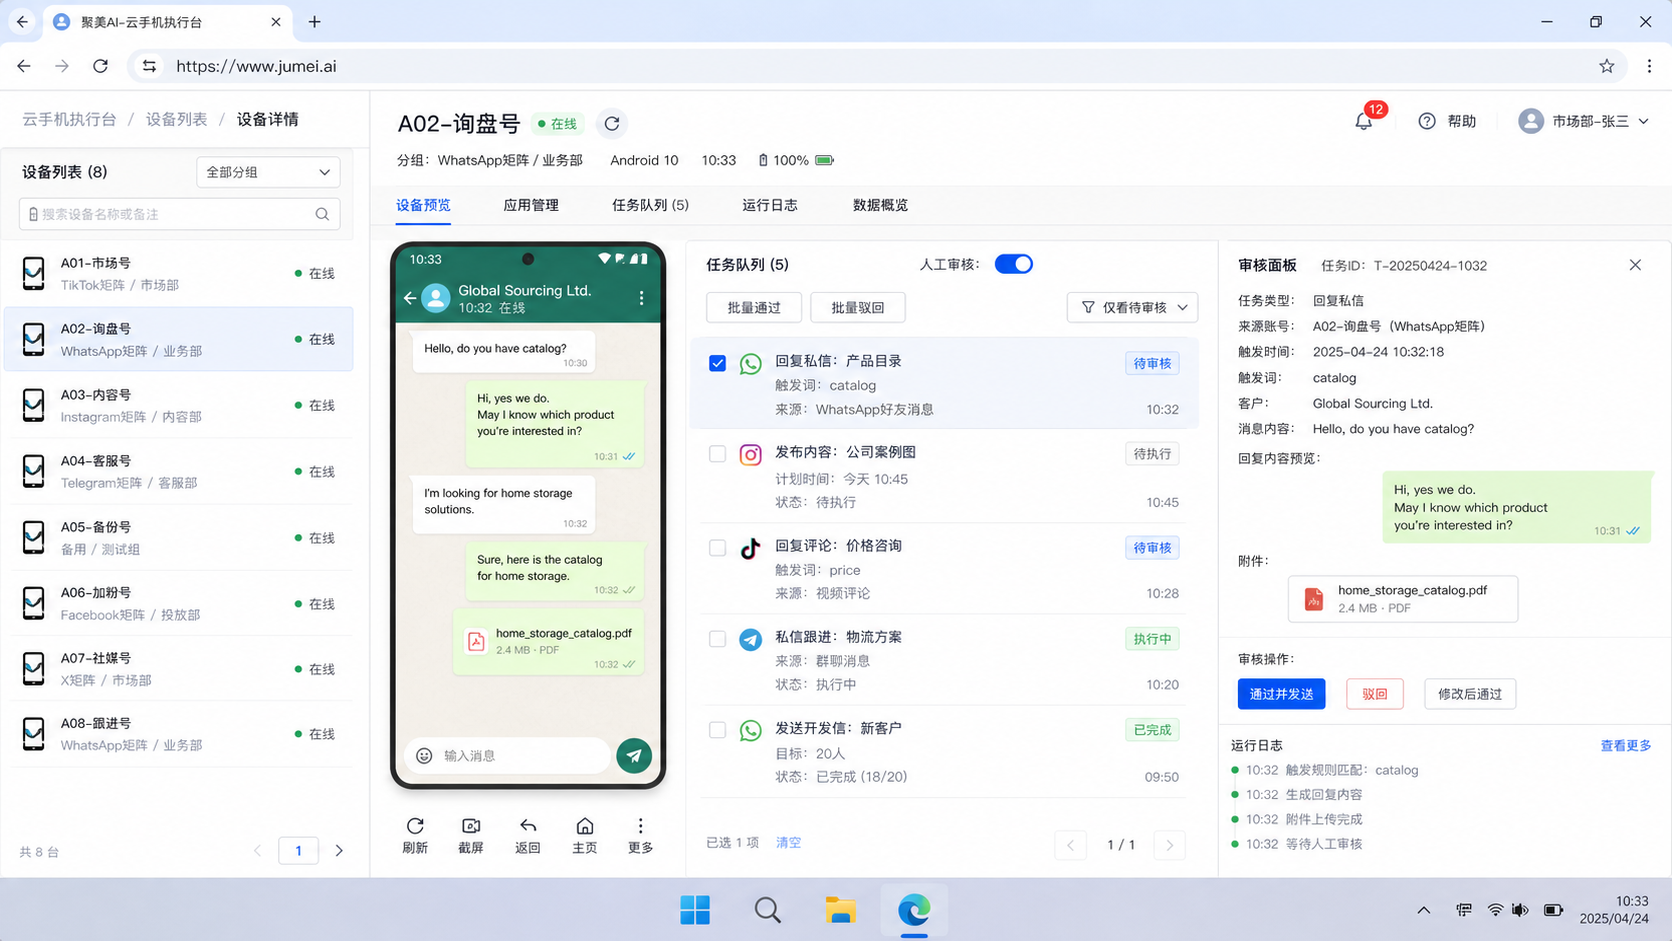
Task: Open the notification bell with 12 badge
Action: tap(1364, 121)
